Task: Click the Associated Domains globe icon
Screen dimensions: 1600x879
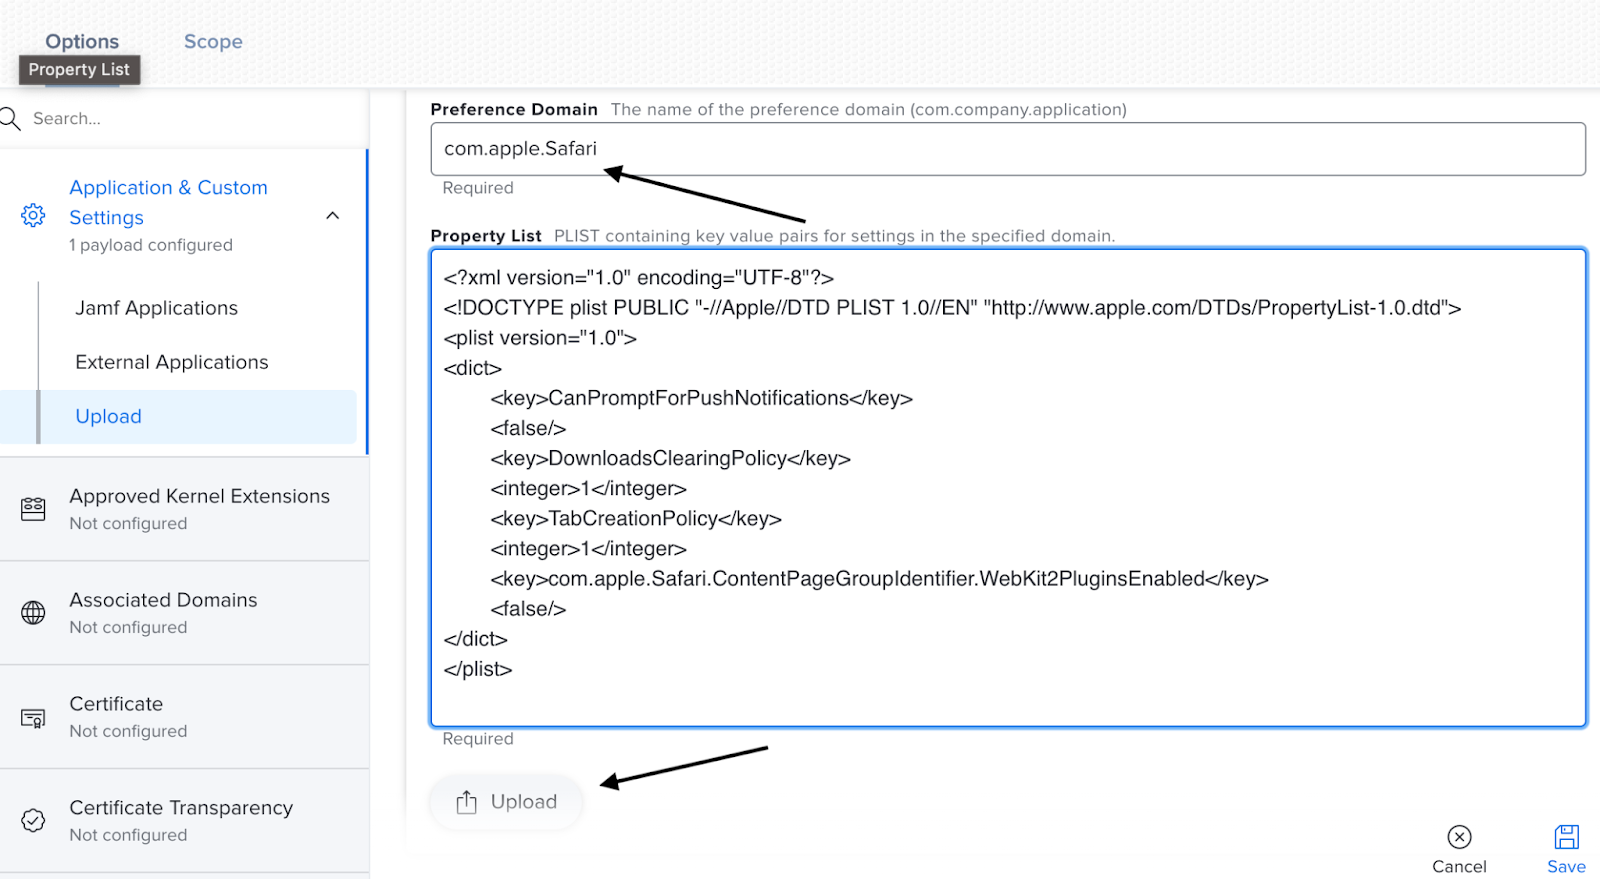Action: [x=33, y=613]
